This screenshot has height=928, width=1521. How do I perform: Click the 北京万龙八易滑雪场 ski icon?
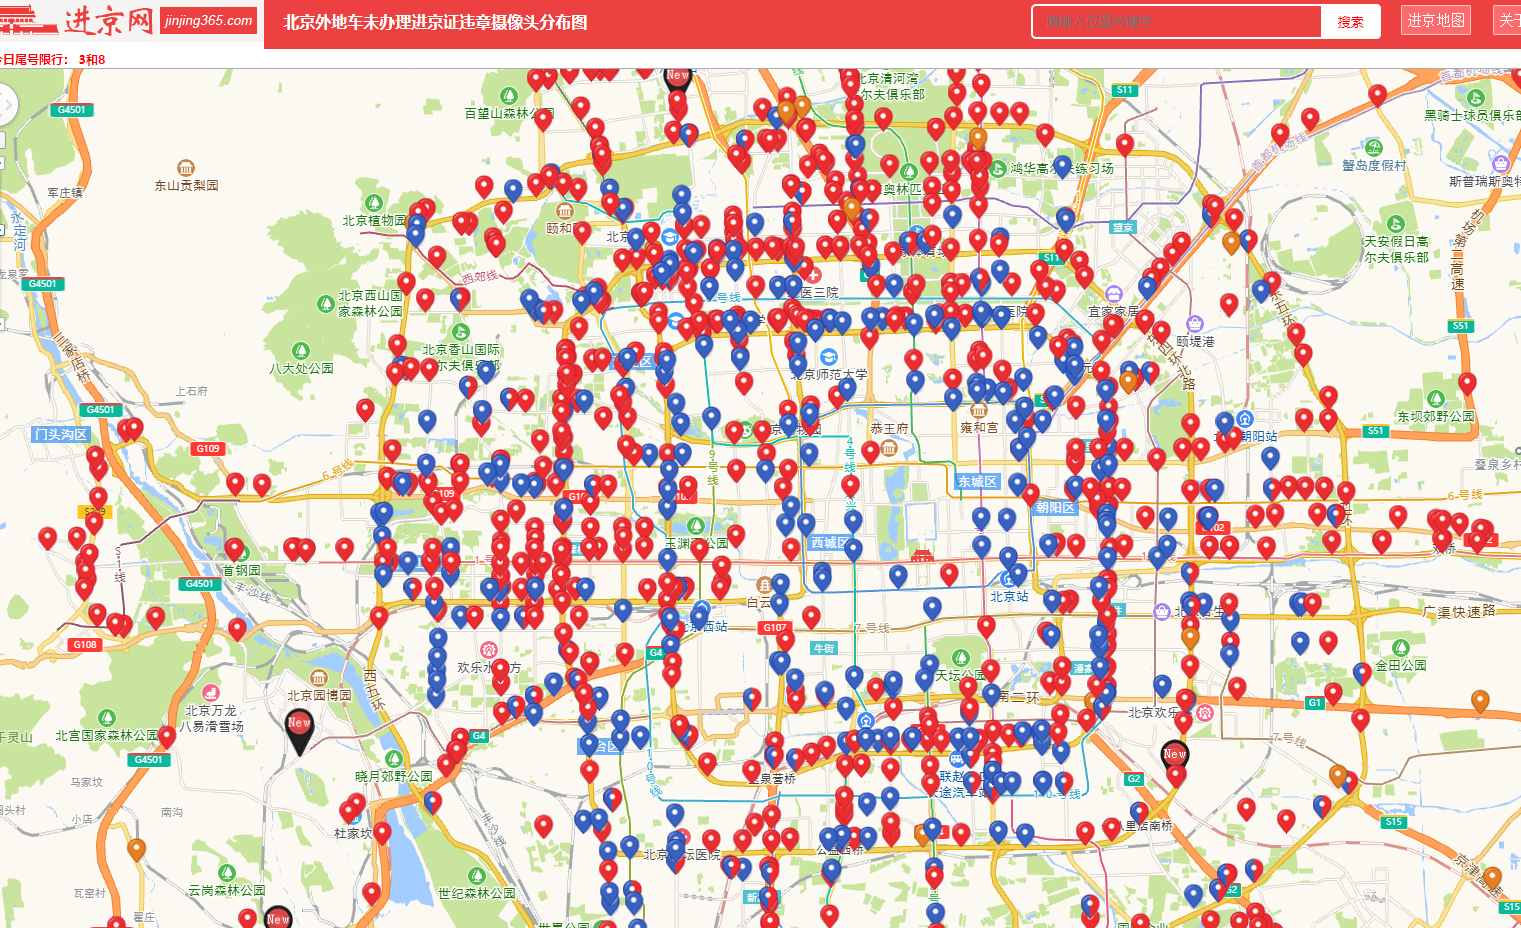(x=210, y=693)
